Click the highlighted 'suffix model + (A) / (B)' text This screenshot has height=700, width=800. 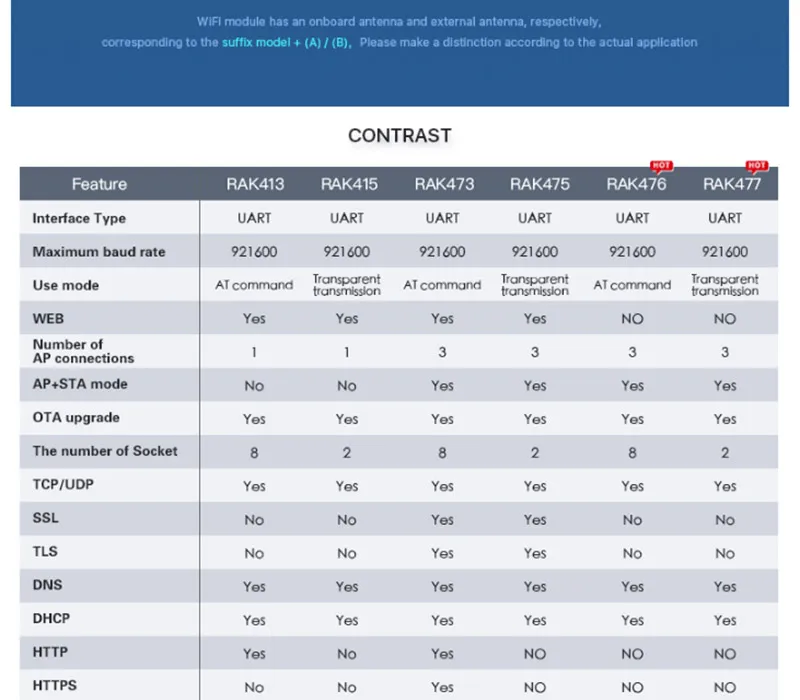click(286, 42)
